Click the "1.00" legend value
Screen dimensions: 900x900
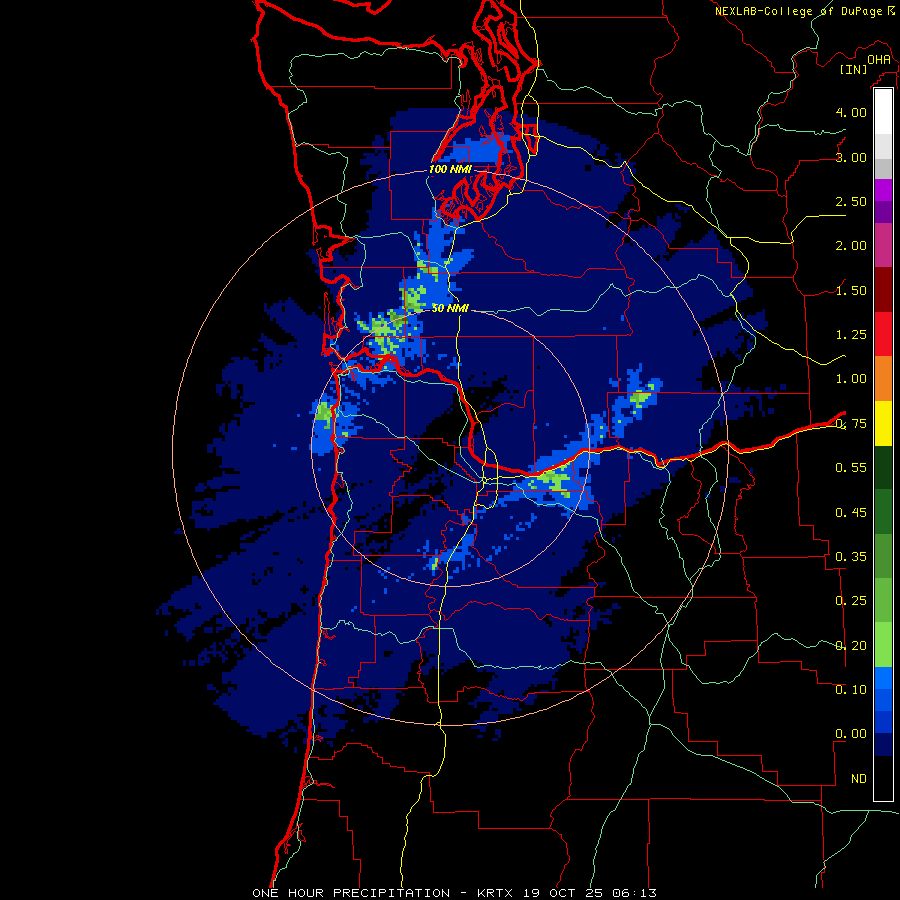coord(851,379)
